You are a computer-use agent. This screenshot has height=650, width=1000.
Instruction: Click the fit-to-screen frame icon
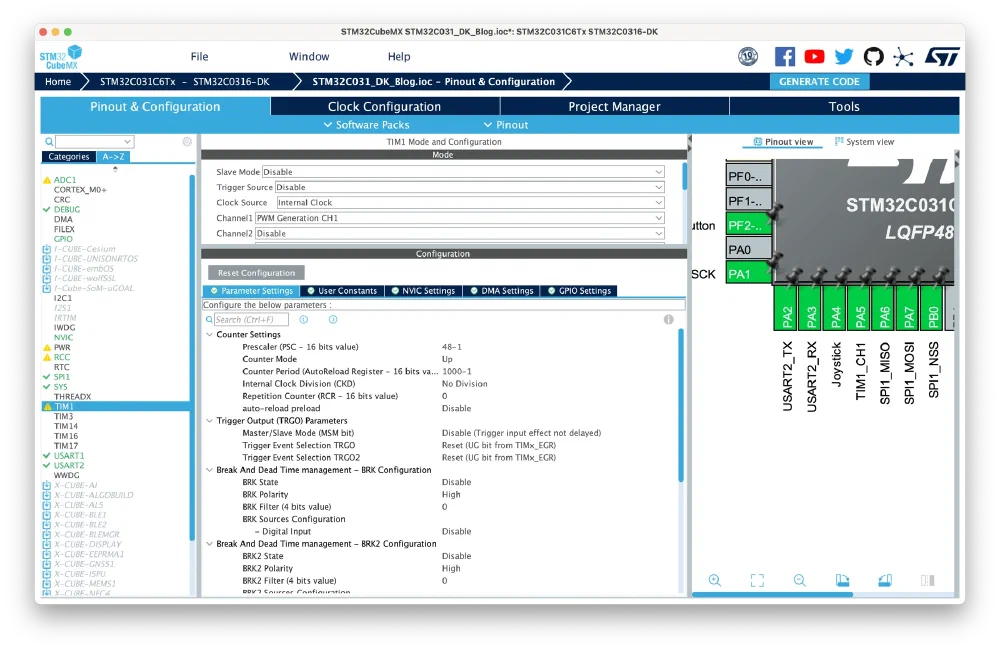pos(757,580)
